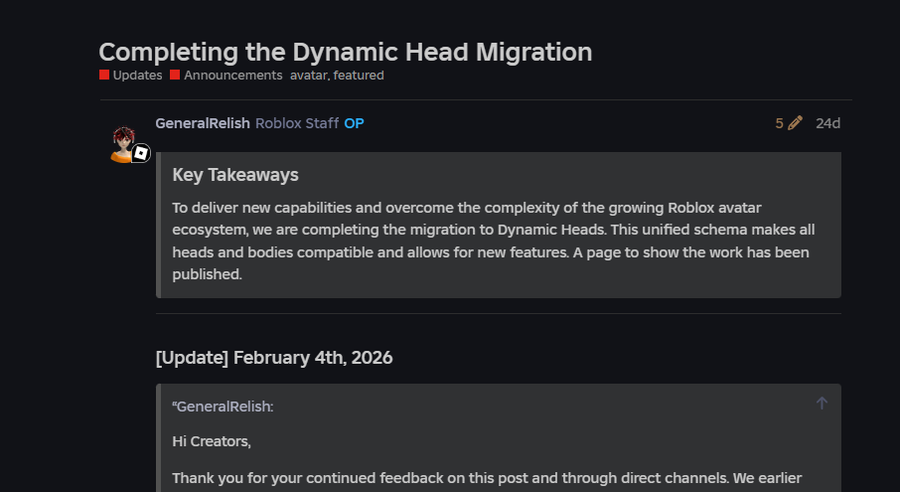Image resolution: width=900 pixels, height=492 pixels.
Task: Click the Roblox Staff badge on avatar
Action: [x=141, y=153]
